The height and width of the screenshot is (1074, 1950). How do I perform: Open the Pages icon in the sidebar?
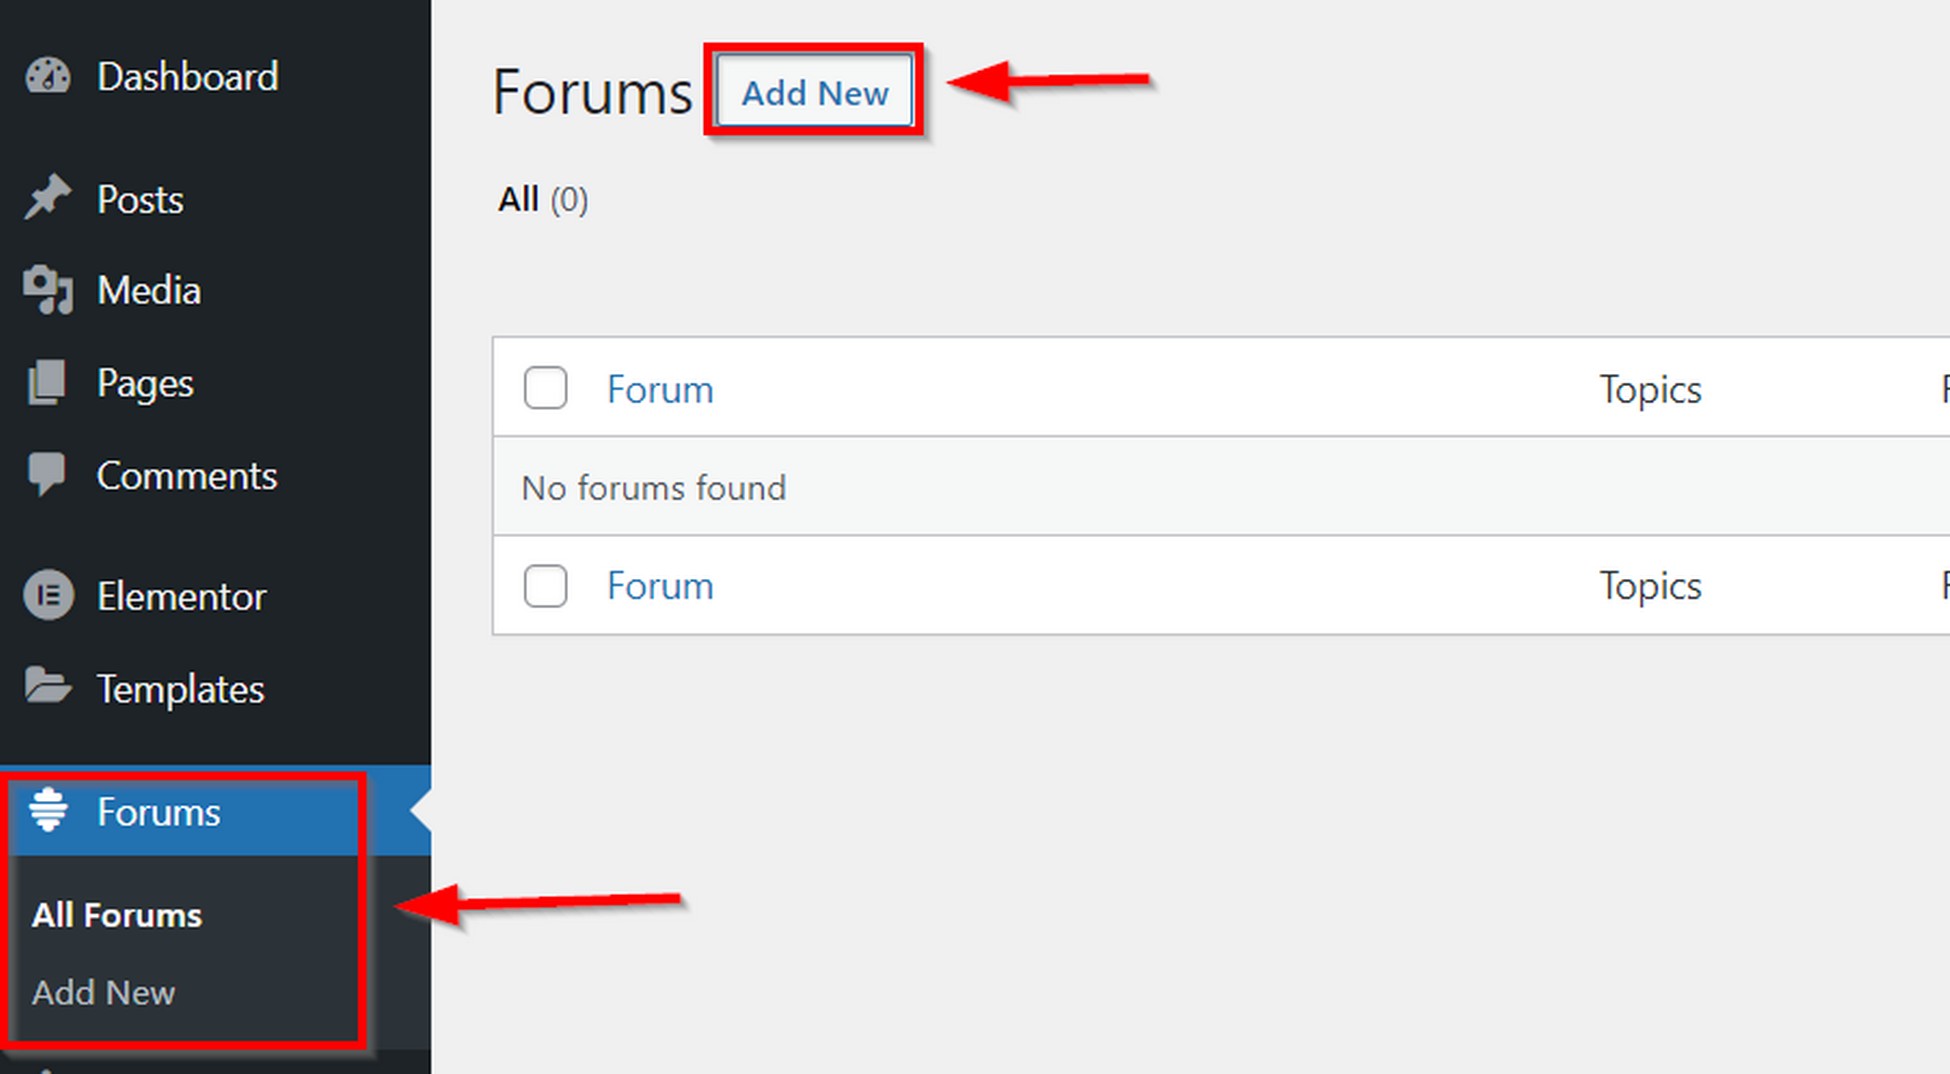click(47, 382)
